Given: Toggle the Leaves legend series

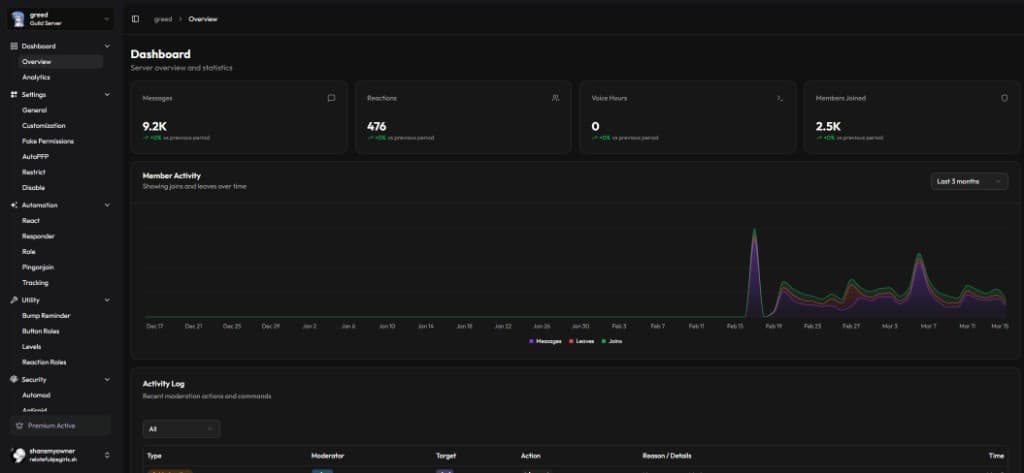Looking at the screenshot, I should click(581, 341).
